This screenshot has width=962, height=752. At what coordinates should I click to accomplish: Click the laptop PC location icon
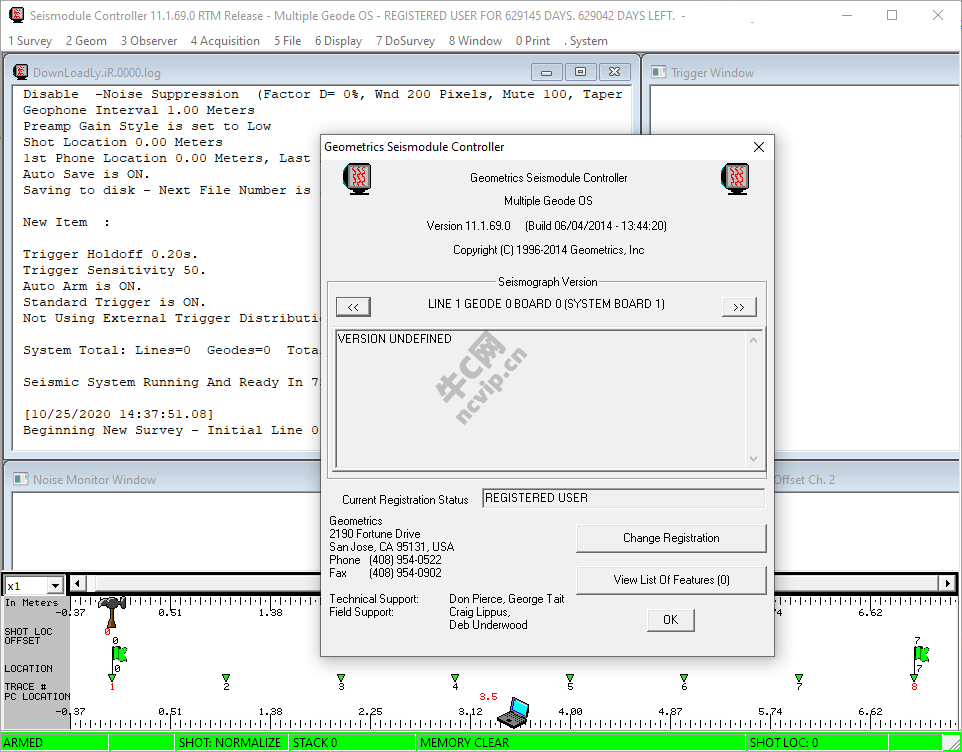[x=513, y=713]
